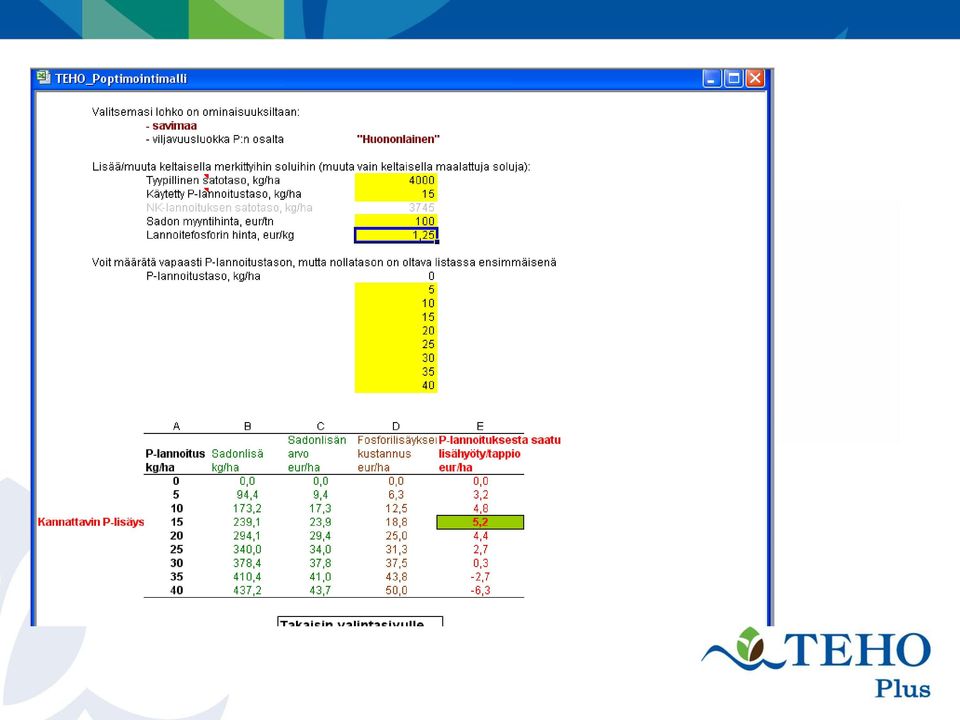960x720 pixels.
Task: Click the 4,8 lisähyöty value
Action: (481, 509)
